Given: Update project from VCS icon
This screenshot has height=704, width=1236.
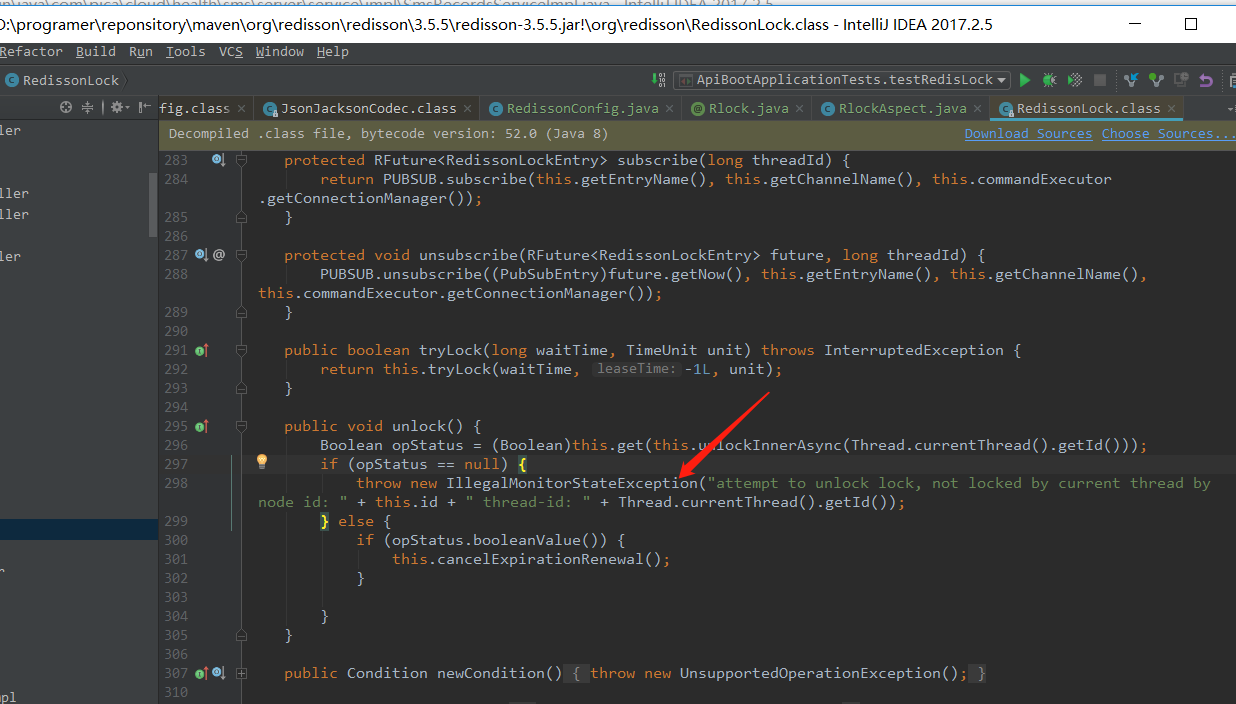Looking at the screenshot, I should point(1131,80).
